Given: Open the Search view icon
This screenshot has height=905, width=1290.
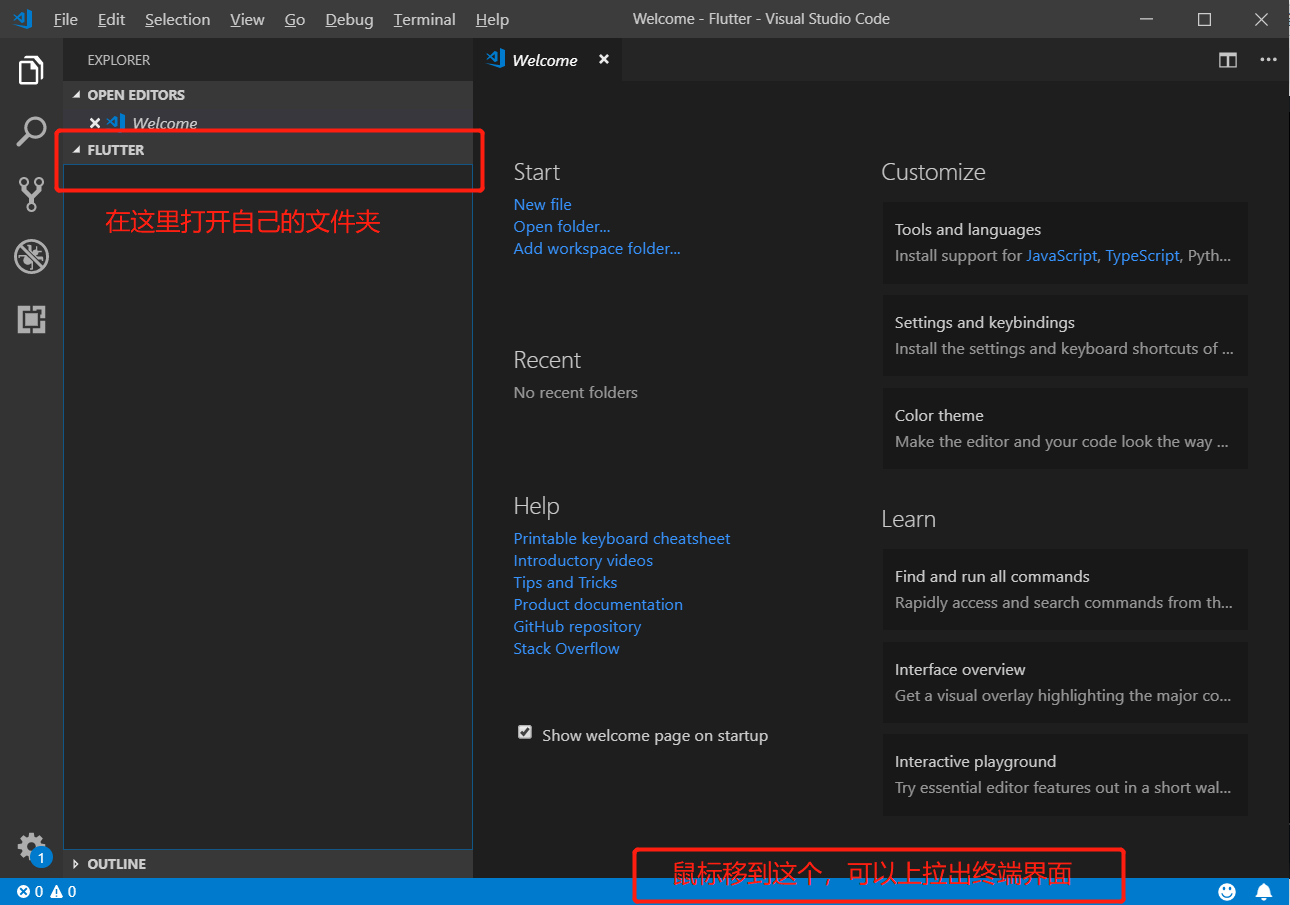Looking at the screenshot, I should coord(31,131).
